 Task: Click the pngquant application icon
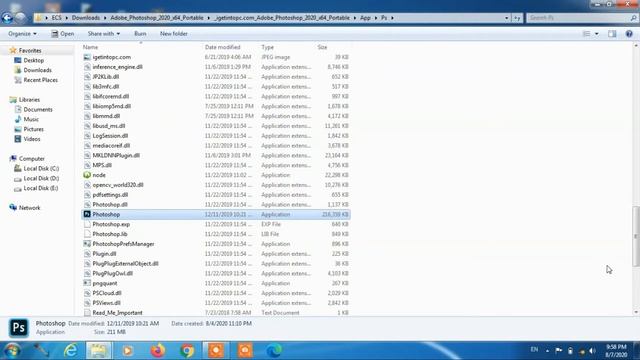coord(87,283)
